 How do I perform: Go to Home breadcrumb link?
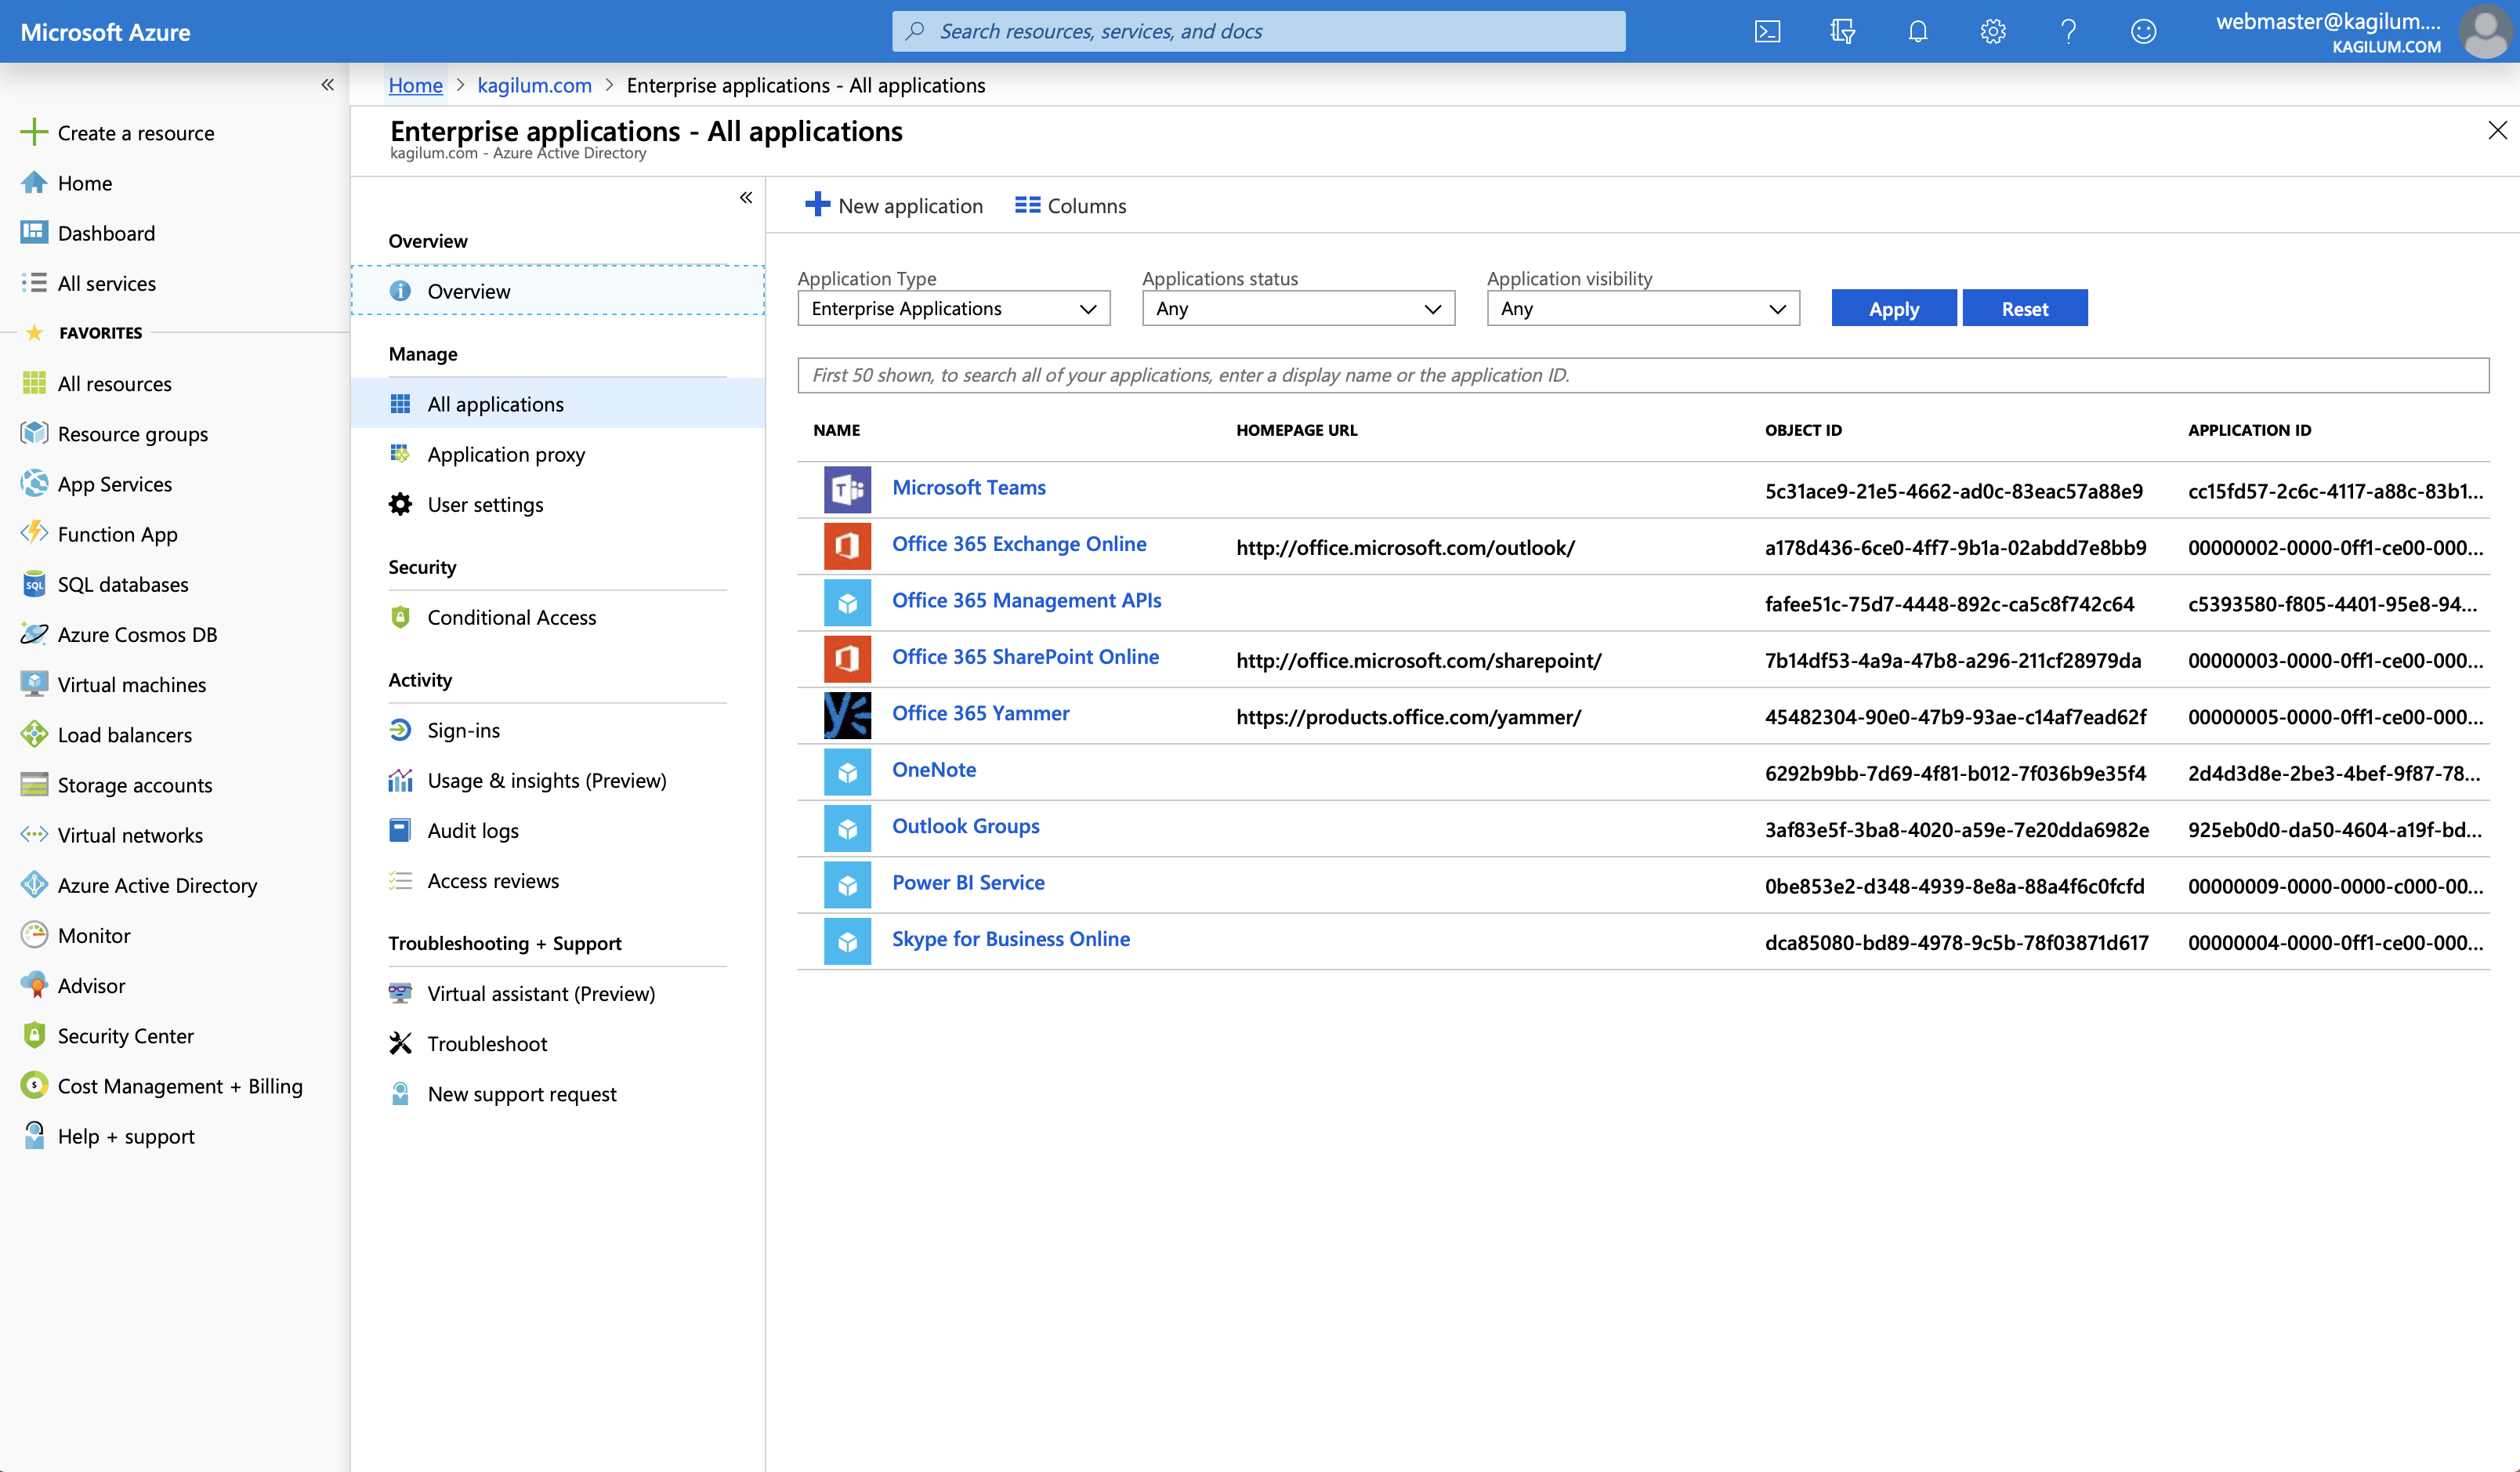[x=415, y=85]
